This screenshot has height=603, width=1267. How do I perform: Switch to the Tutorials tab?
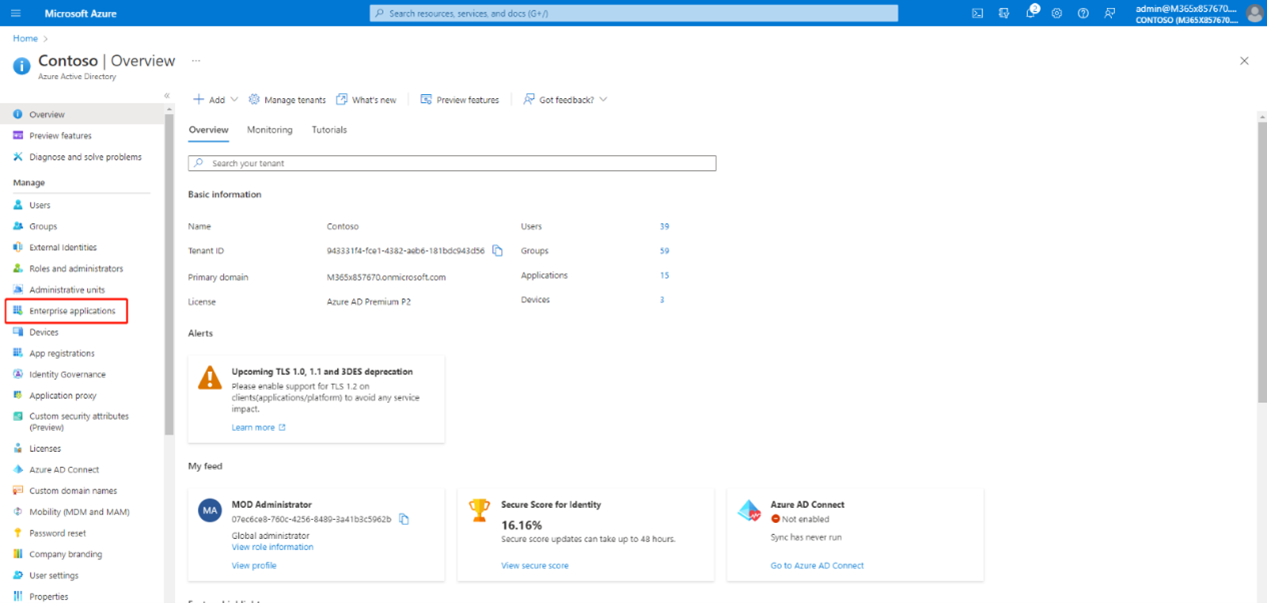pos(329,130)
